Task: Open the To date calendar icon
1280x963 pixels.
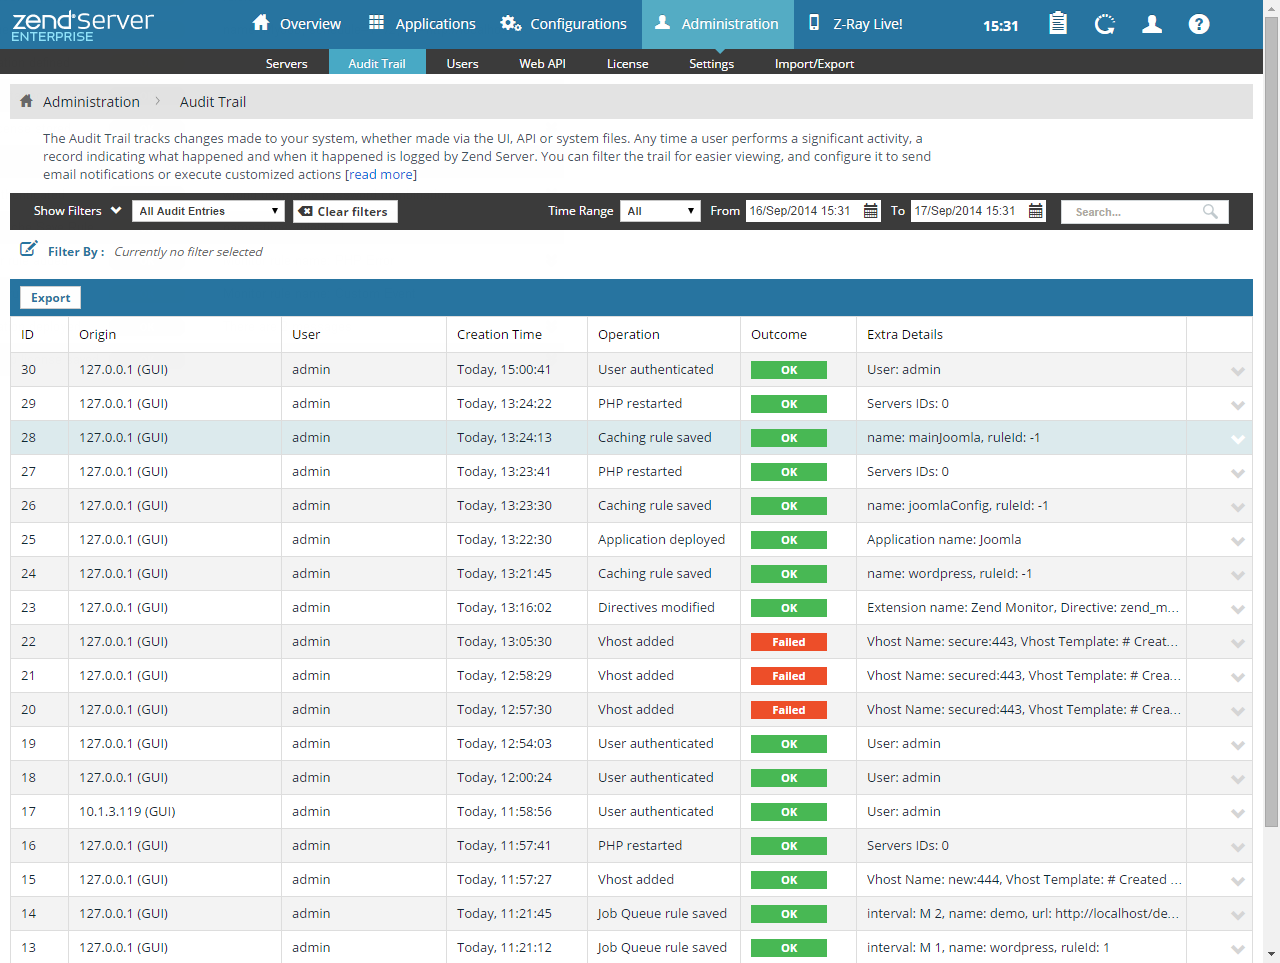Action: pyautogui.click(x=1036, y=211)
